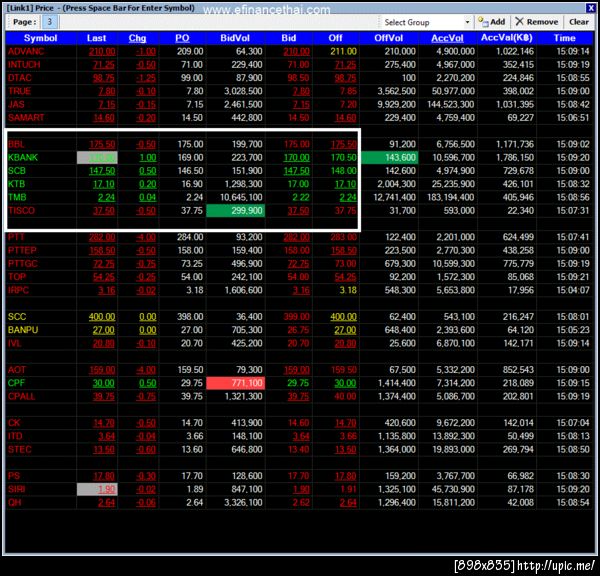Click the Remove button
Screen dimensions: 600x576
[x=536, y=22]
